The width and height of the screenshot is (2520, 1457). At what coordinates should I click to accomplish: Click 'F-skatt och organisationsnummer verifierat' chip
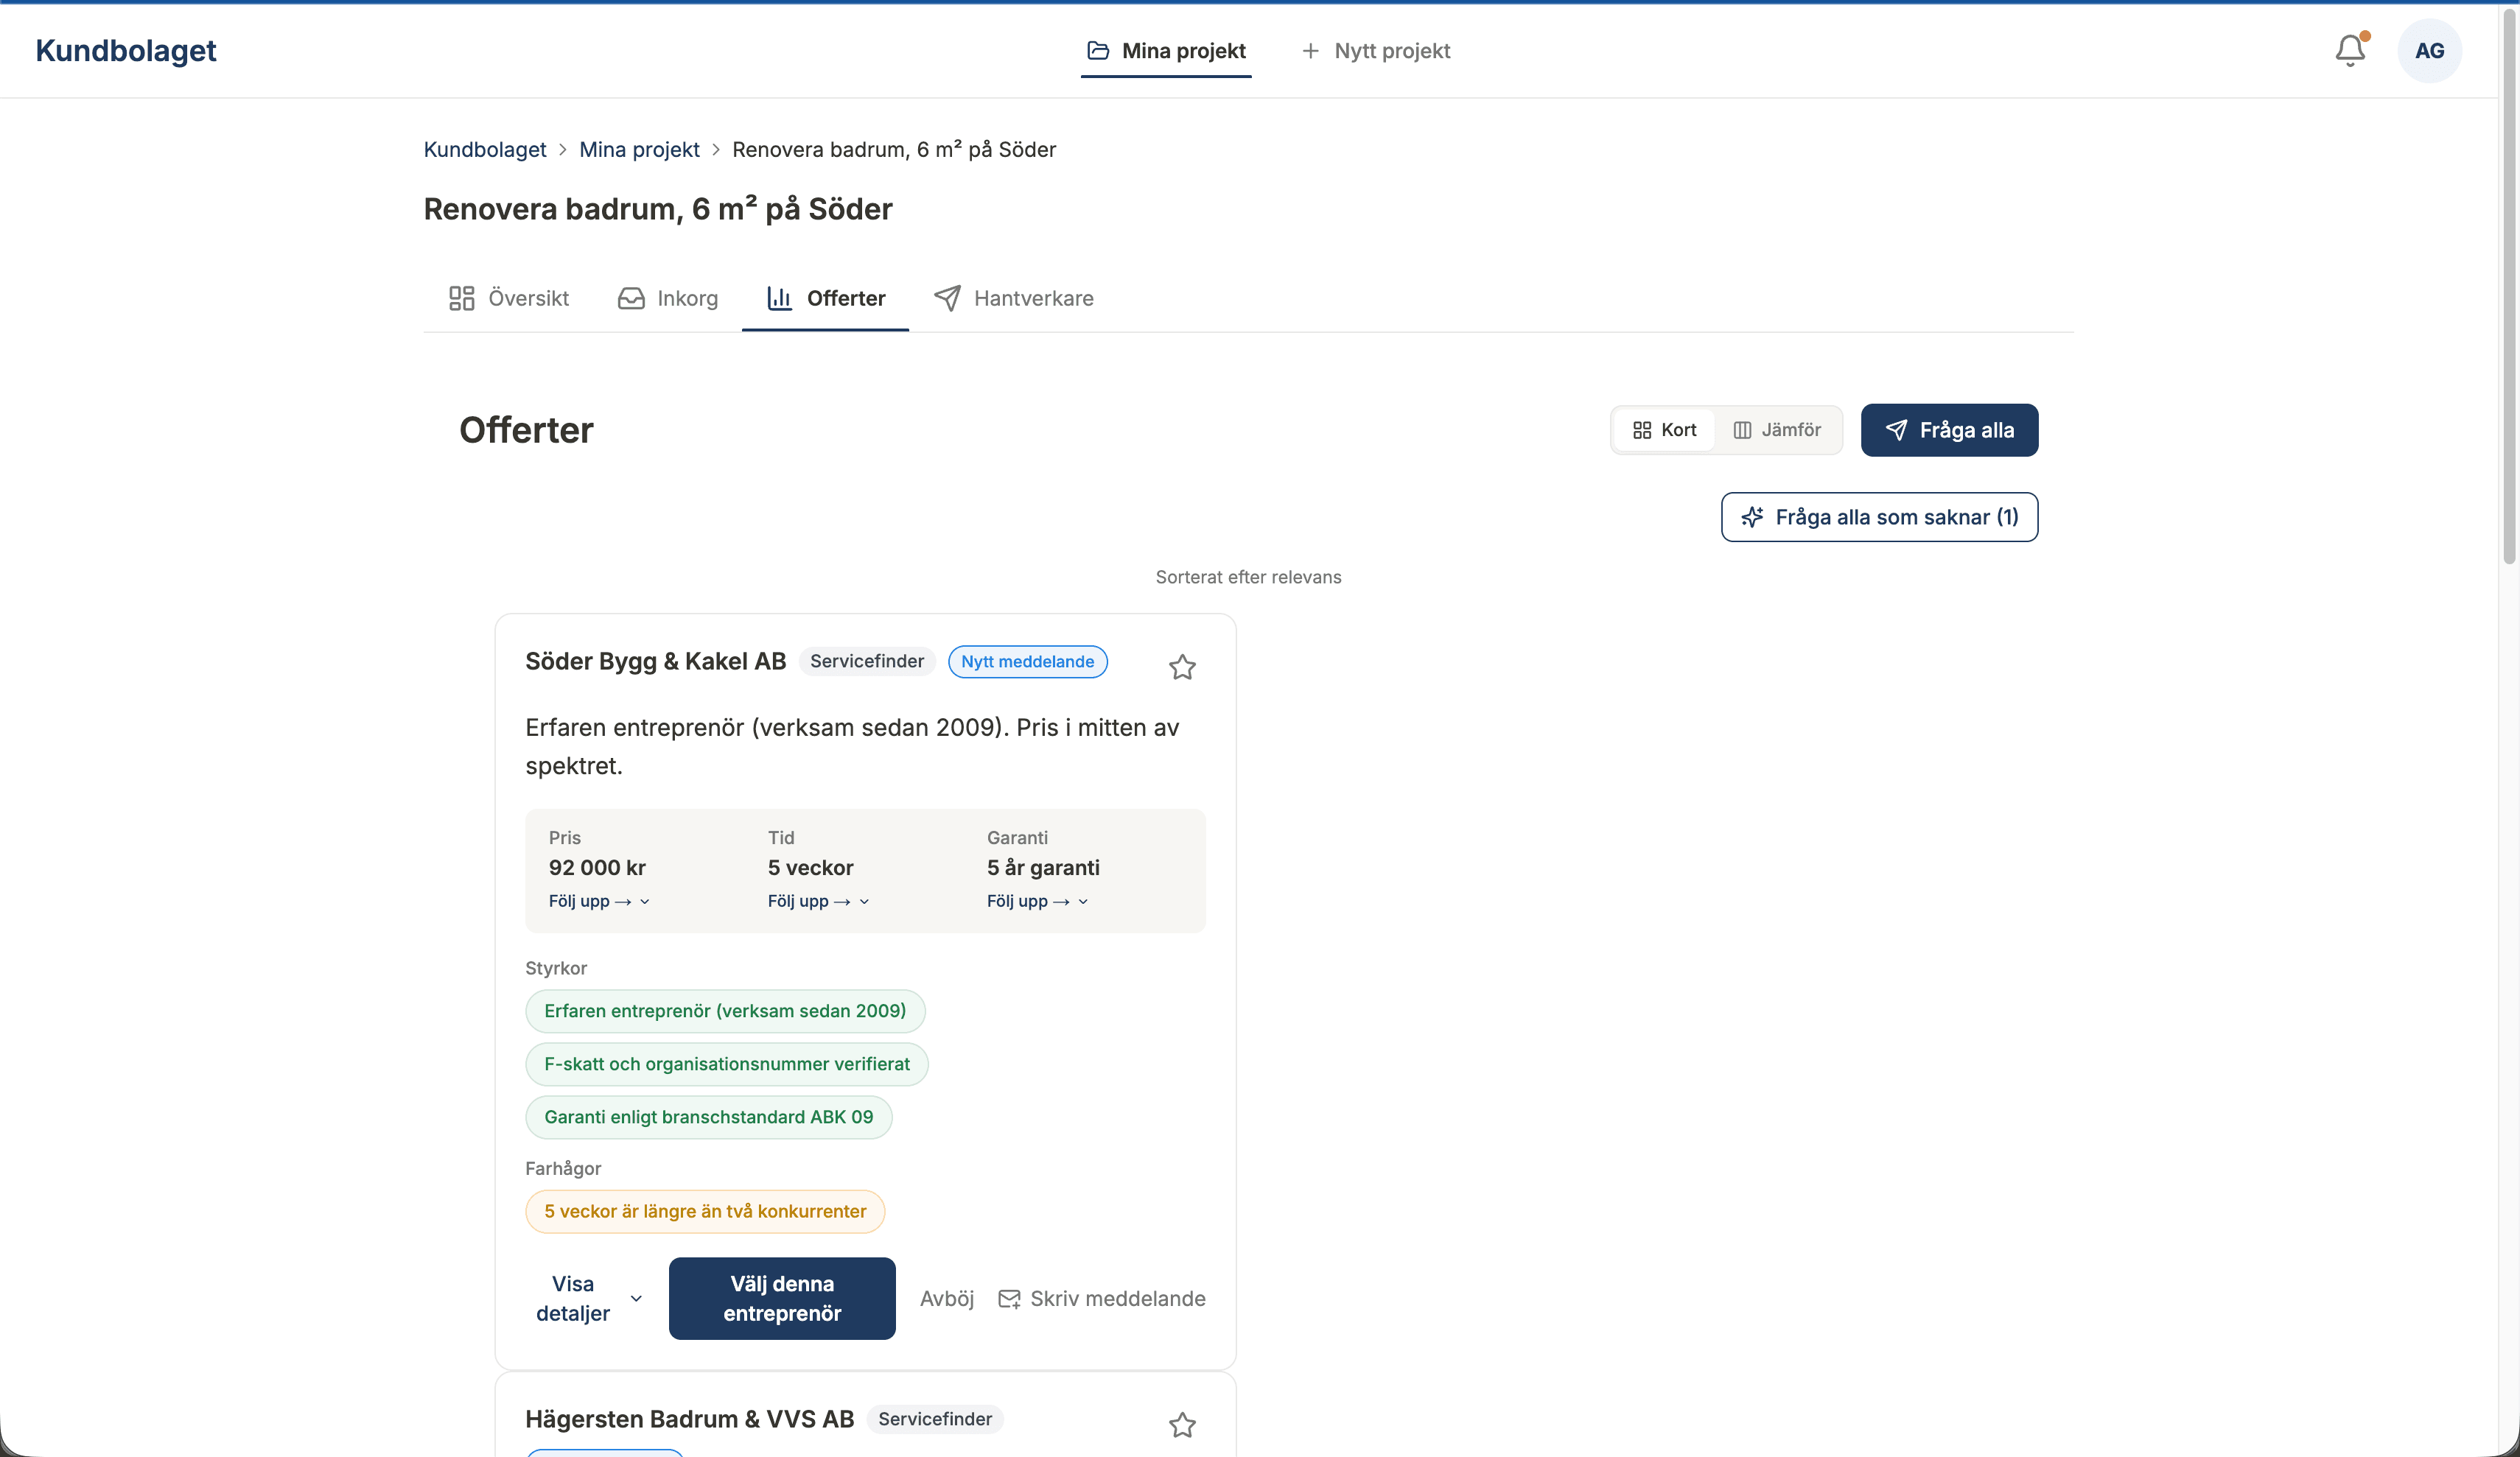point(727,1064)
